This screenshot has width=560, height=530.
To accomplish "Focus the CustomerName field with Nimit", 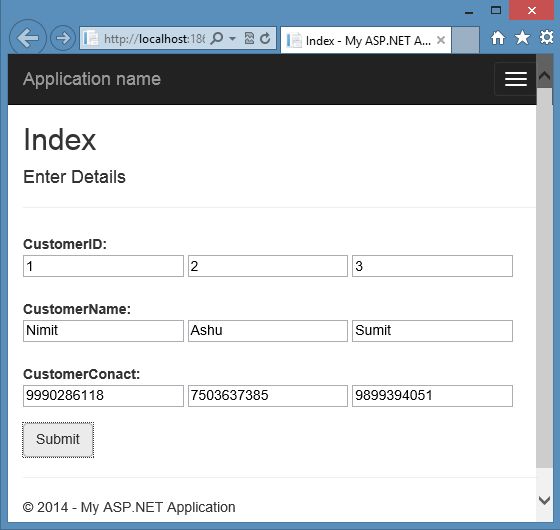I will pyautogui.click(x=103, y=331).
